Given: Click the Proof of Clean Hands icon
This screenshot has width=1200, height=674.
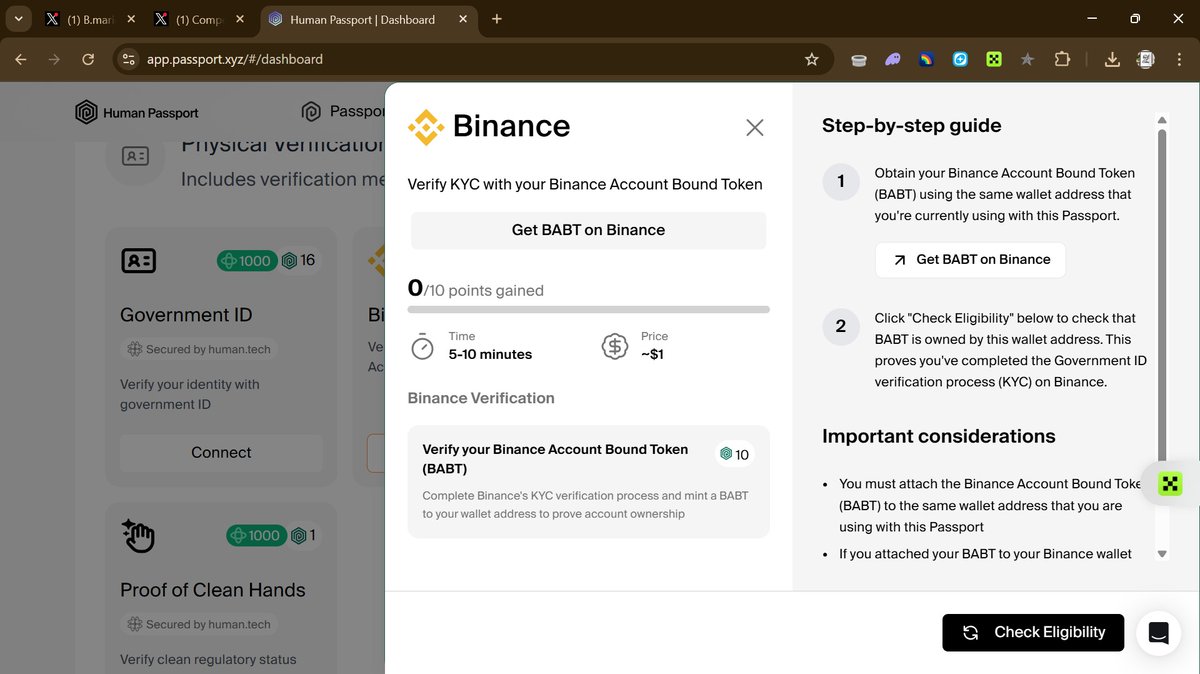Looking at the screenshot, I should [x=138, y=536].
